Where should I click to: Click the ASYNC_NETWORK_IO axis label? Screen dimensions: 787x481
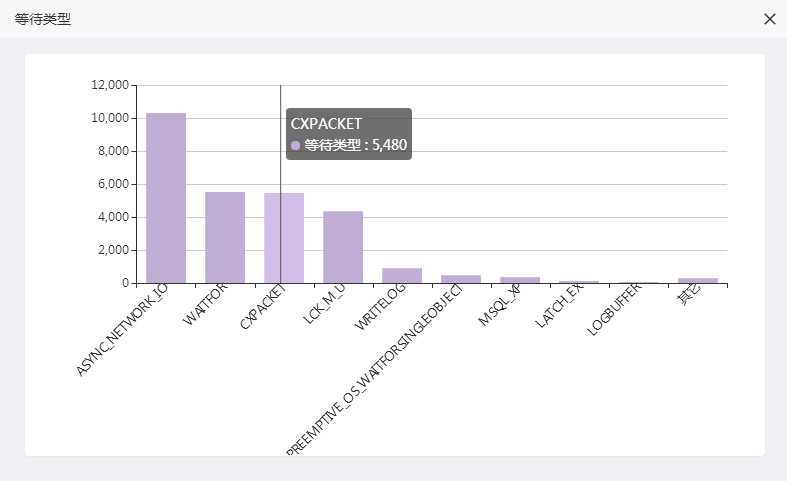point(122,330)
